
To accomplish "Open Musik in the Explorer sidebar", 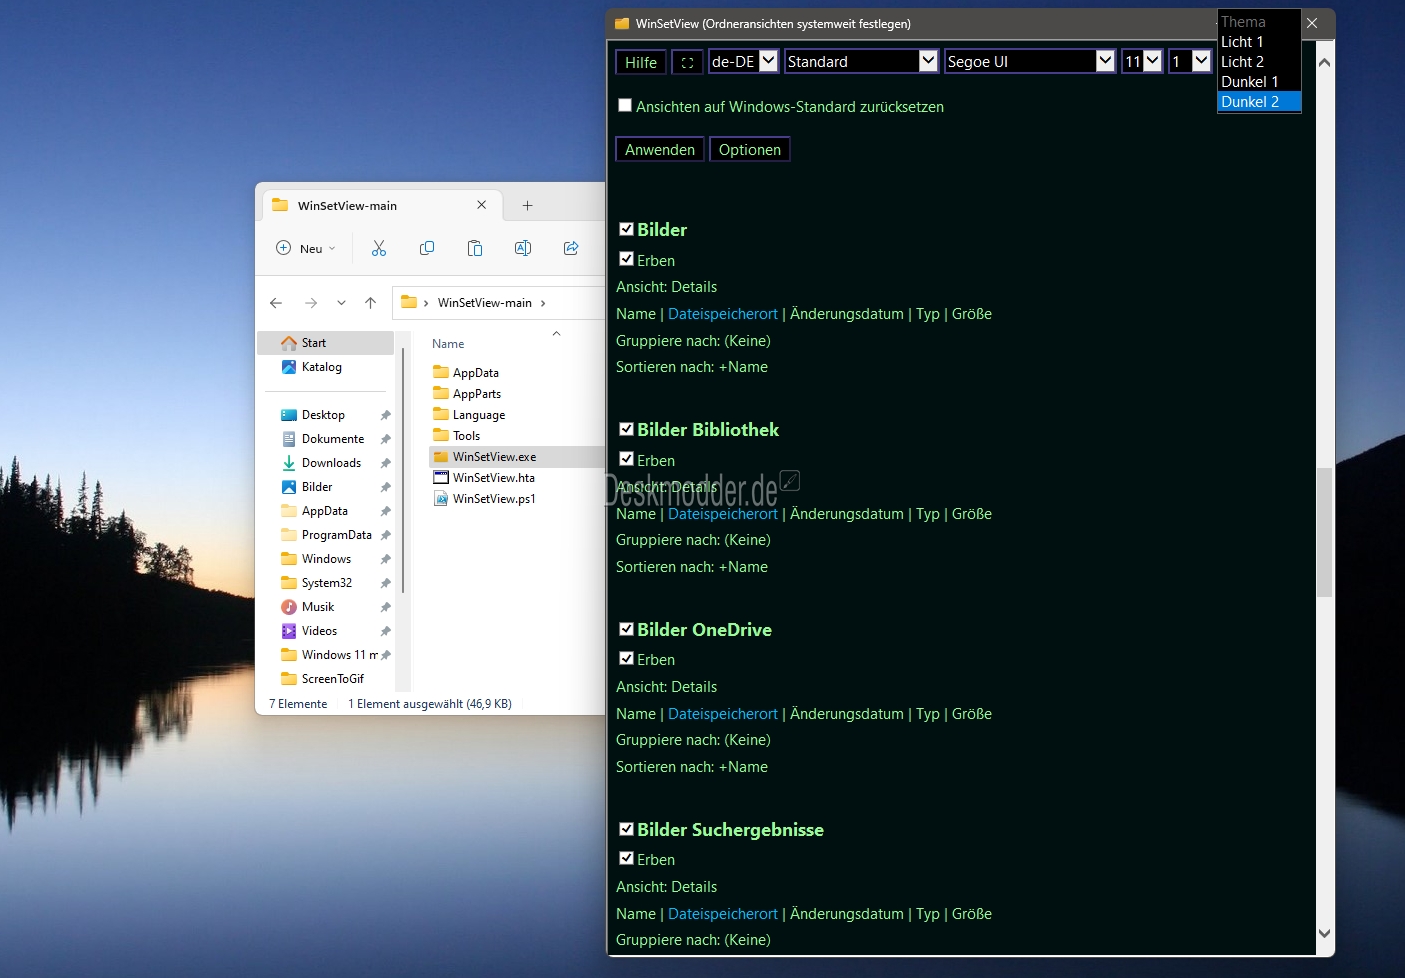I will 318,607.
